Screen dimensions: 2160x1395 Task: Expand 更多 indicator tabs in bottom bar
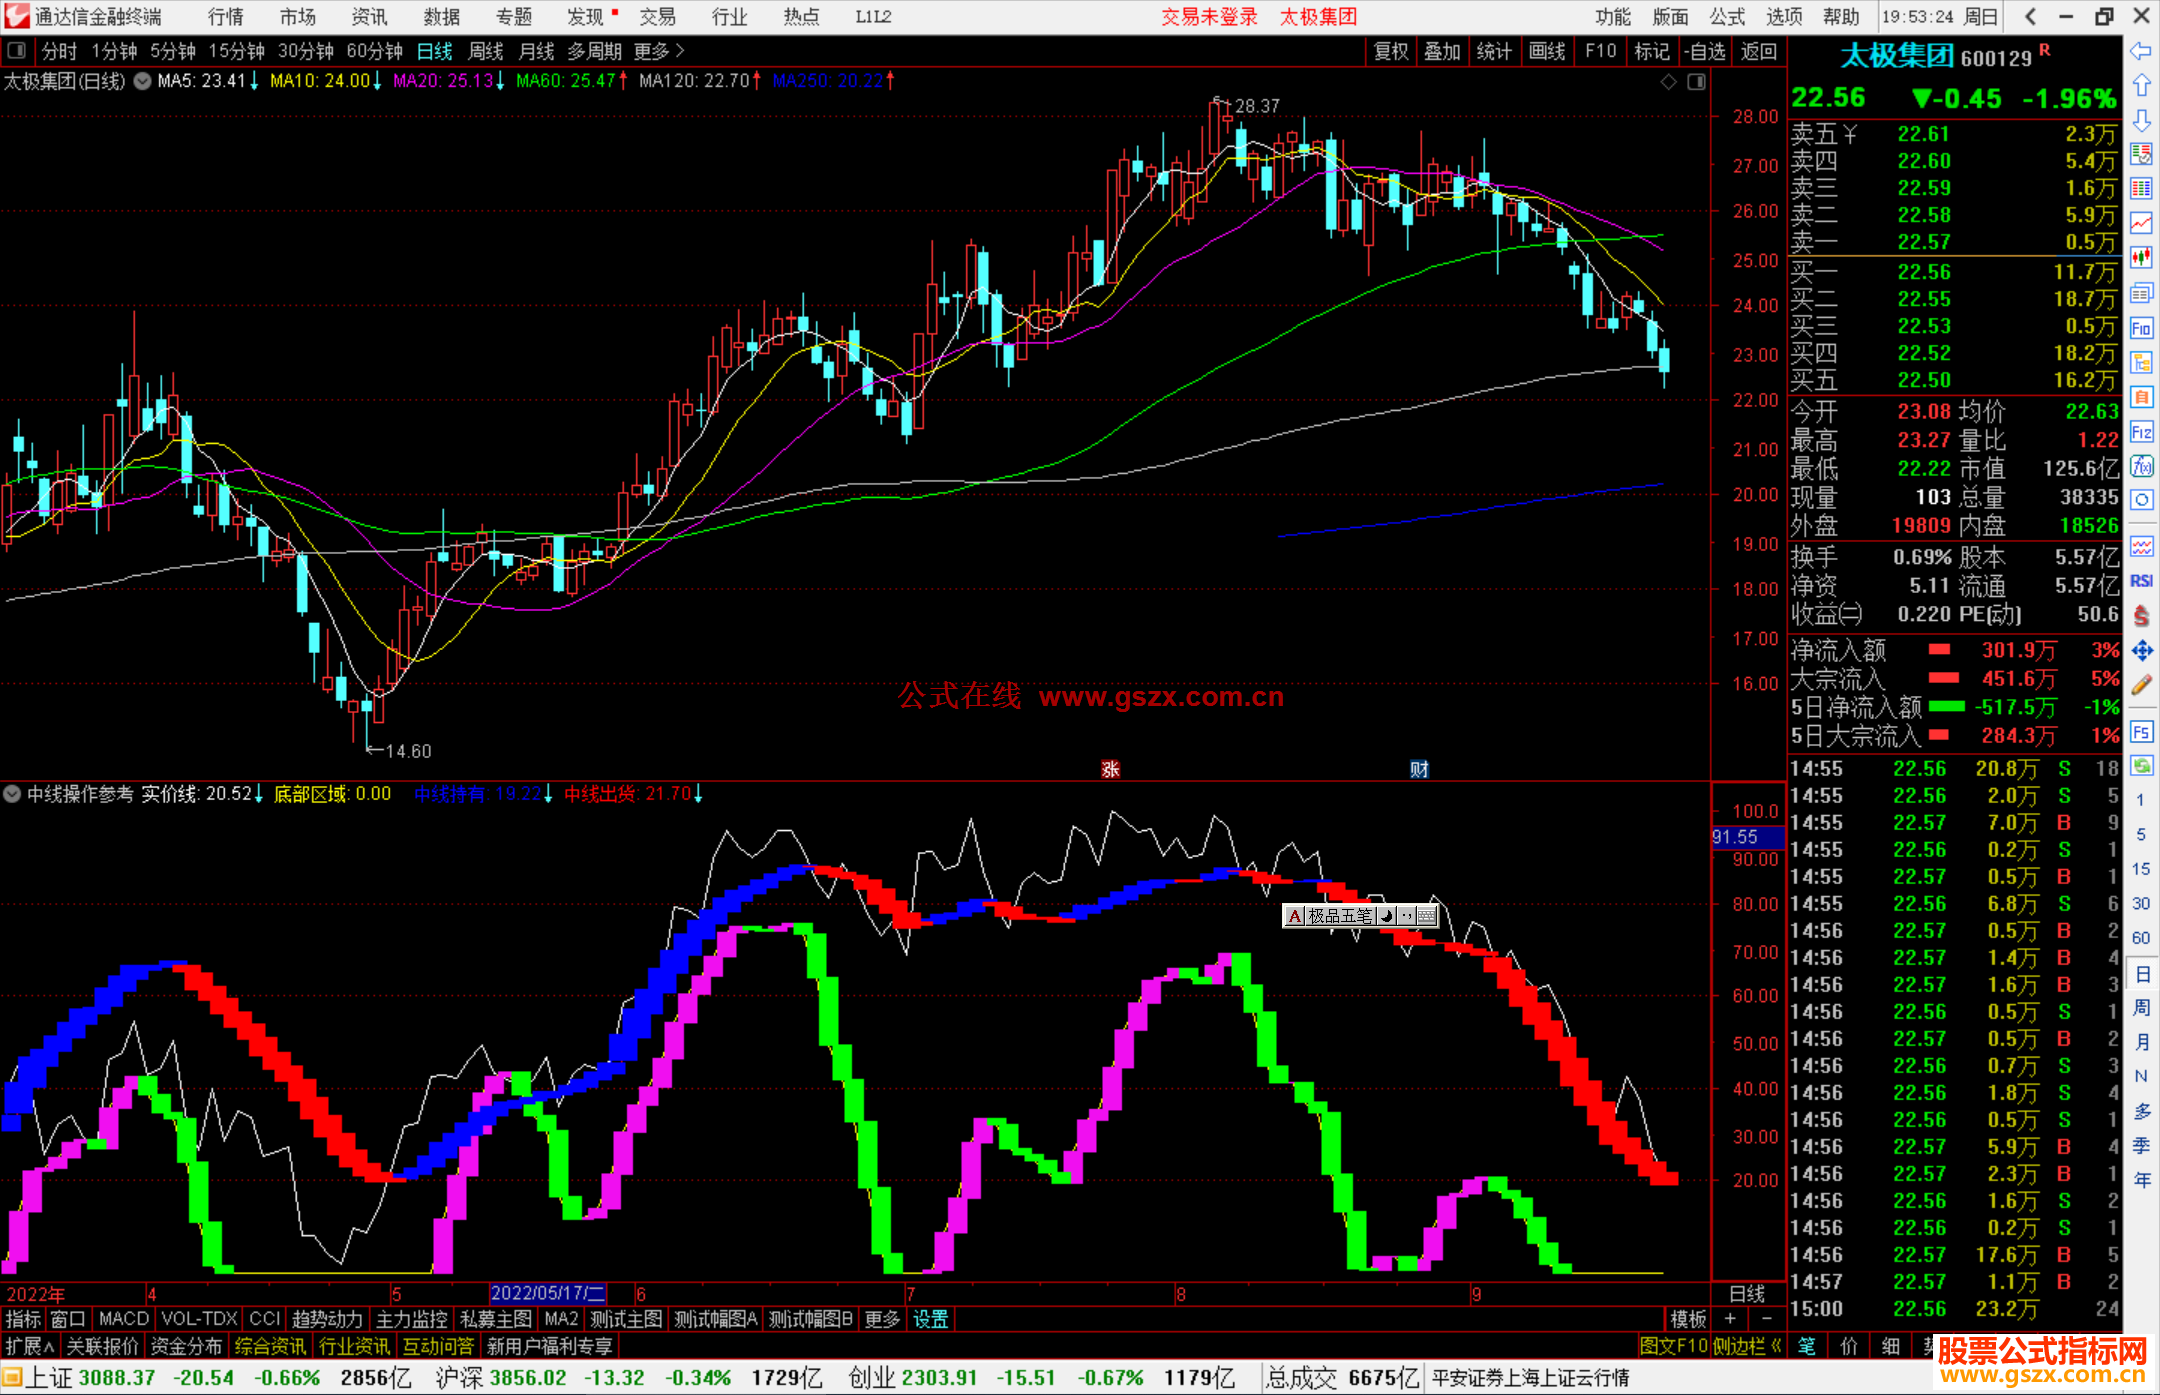pos(882,1319)
